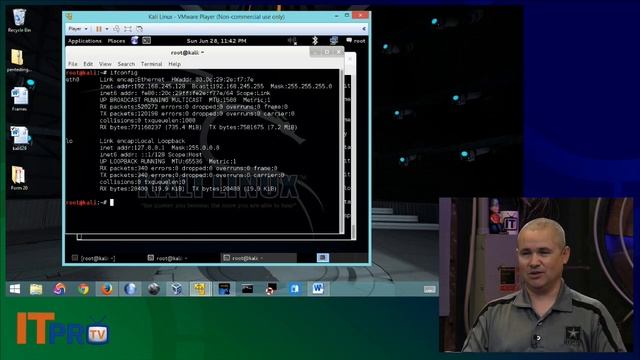The image size is (640, 360).
Task: Open the blue globe browser in taskbar
Action: click(130, 289)
